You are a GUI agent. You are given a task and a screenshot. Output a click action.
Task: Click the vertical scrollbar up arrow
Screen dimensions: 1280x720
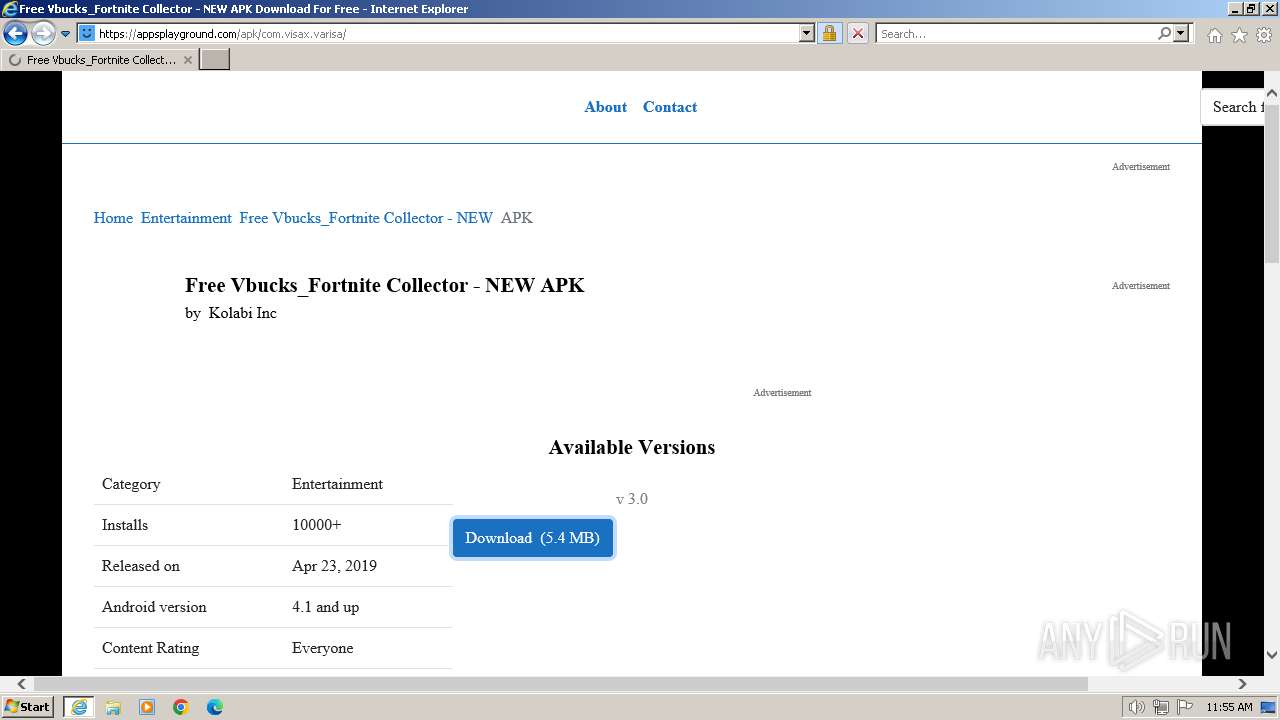click(x=1272, y=92)
